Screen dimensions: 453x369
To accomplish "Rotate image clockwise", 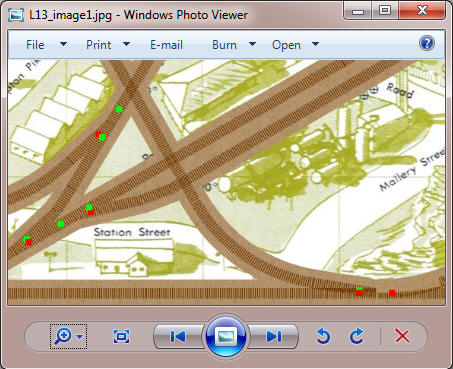I will (357, 336).
